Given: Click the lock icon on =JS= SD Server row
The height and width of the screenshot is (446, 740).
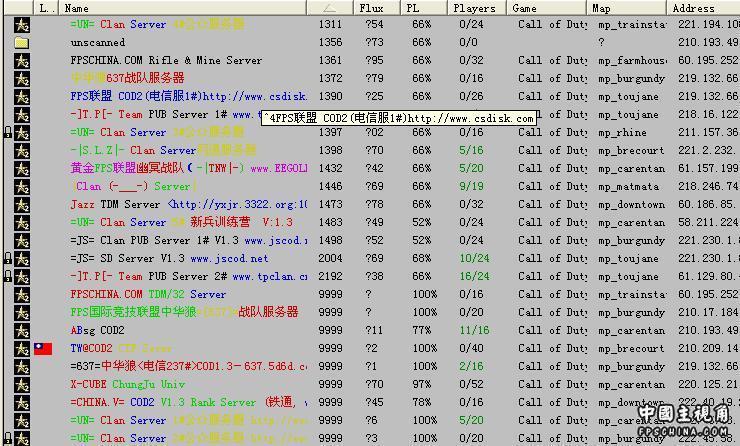Looking at the screenshot, I should (8, 259).
